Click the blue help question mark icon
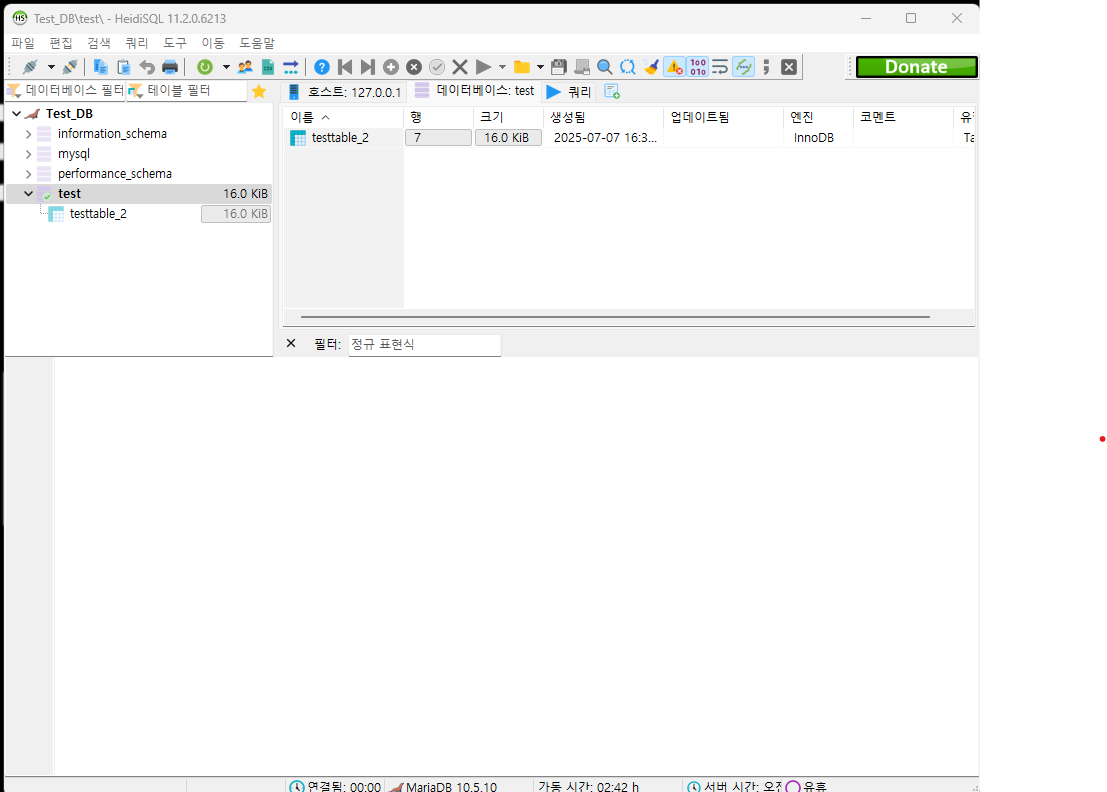This screenshot has width=1107, height=792. pos(322,67)
